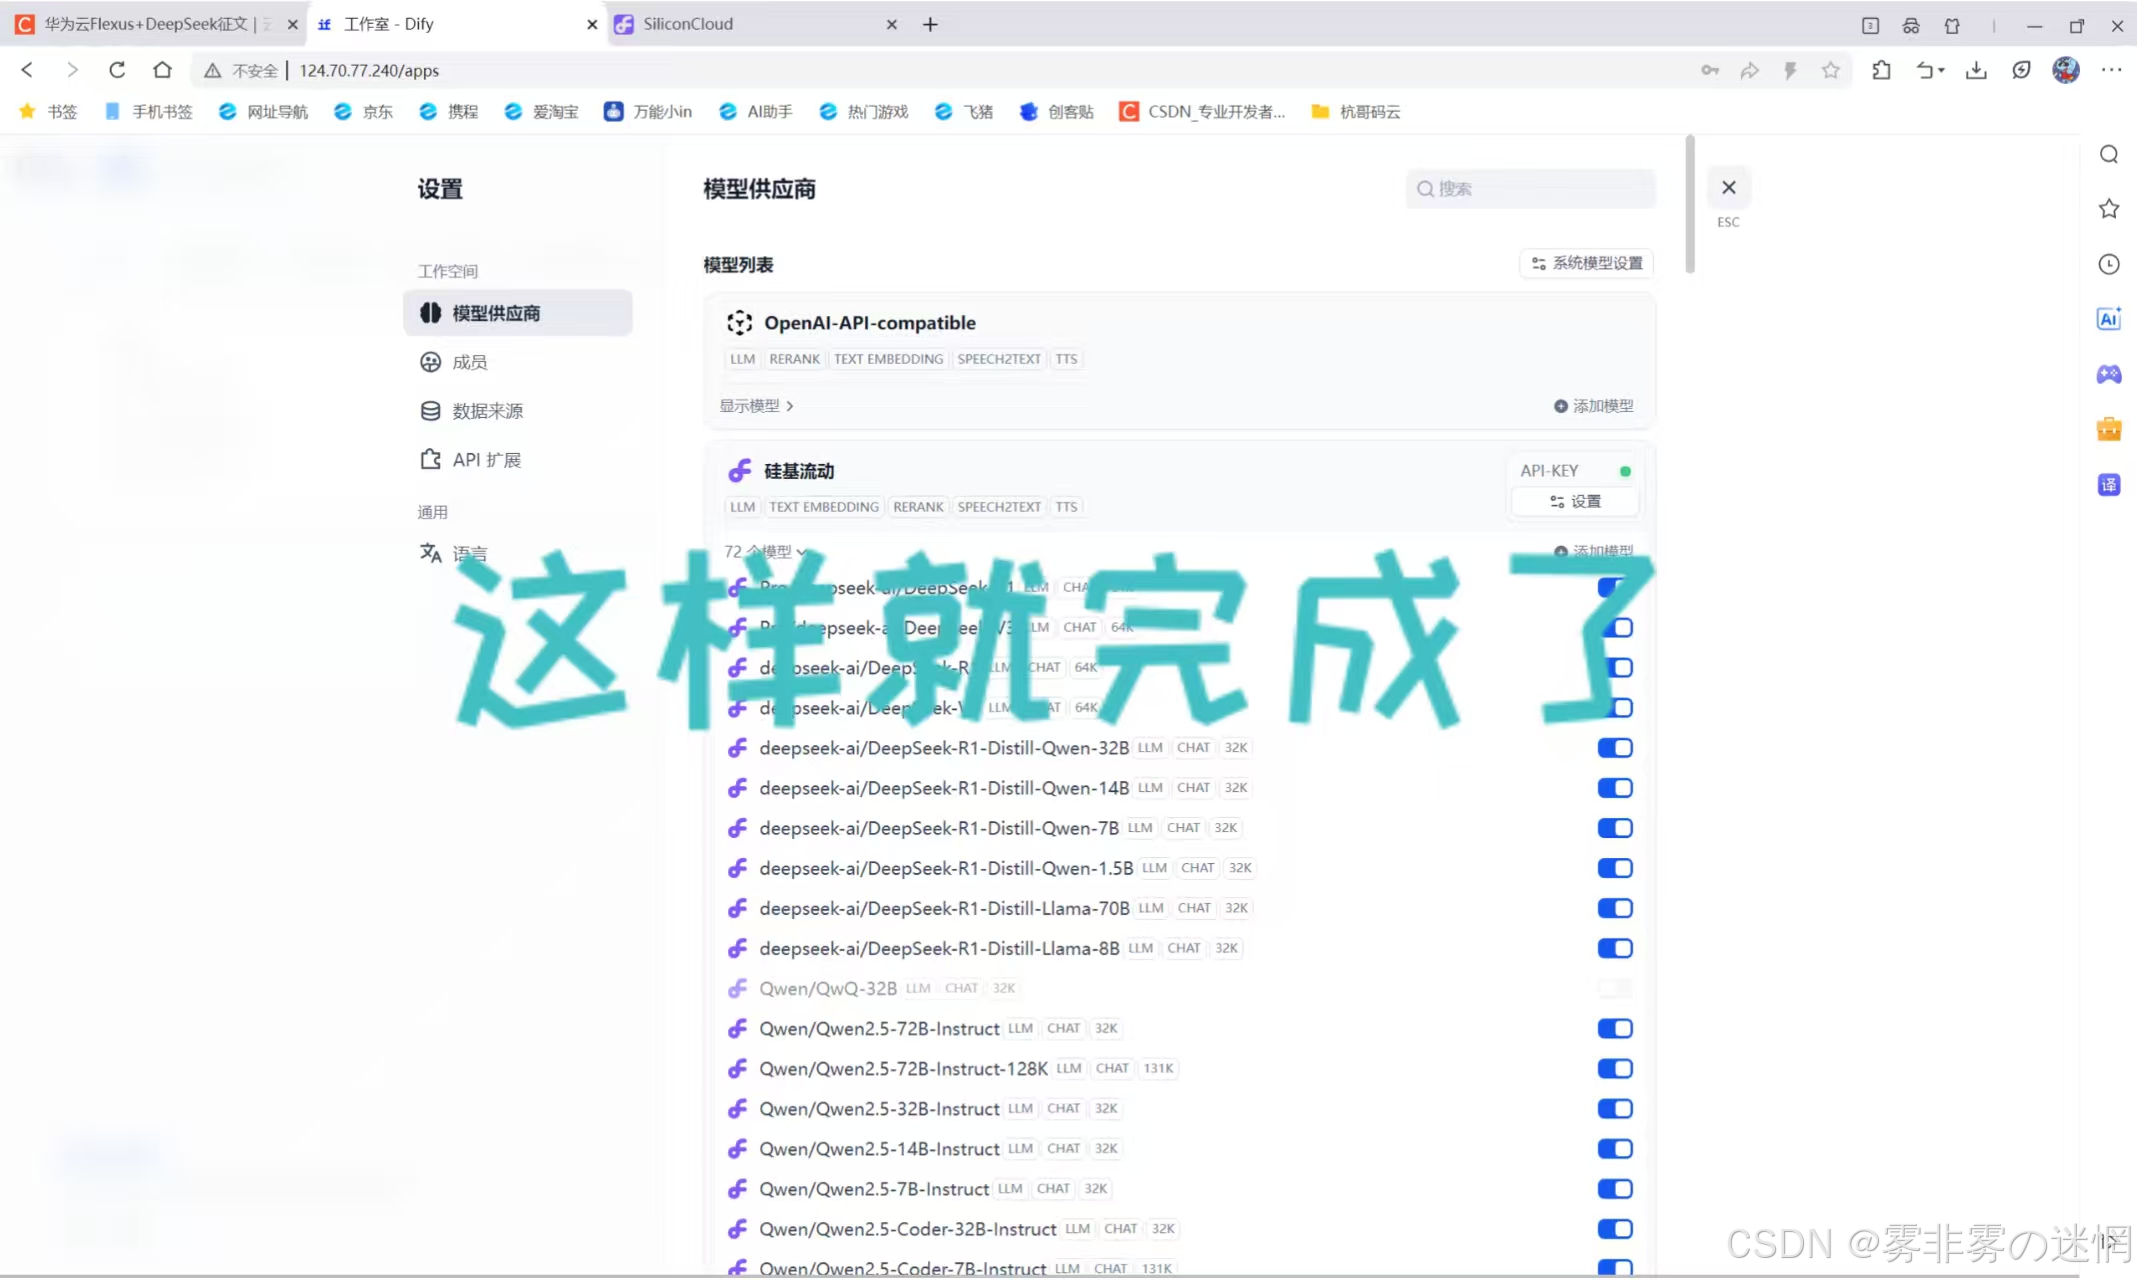The image size is (2137, 1280).
Task: Toggle DeepSeek-R1-Distill-Qwen-14B model switch
Action: point(1615,788)
